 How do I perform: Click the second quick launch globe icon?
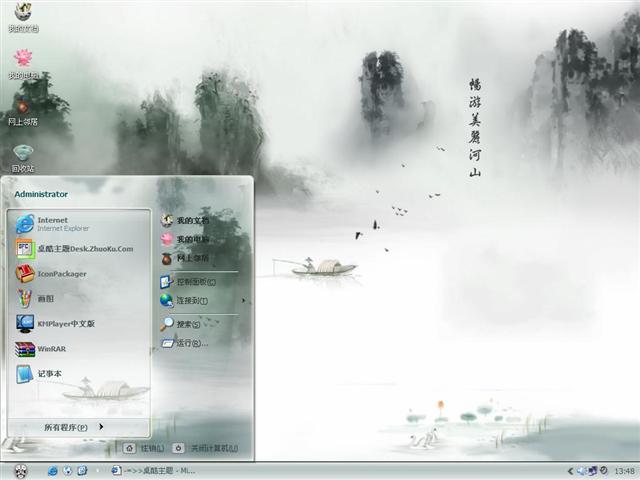tap(67, 471)
